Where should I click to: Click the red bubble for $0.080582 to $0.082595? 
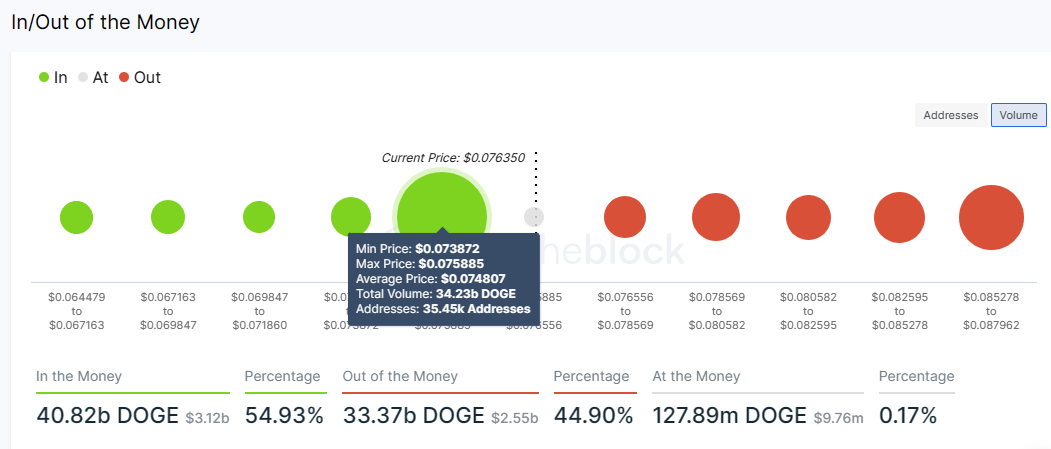pyautogui.click(x=808, y=217)
